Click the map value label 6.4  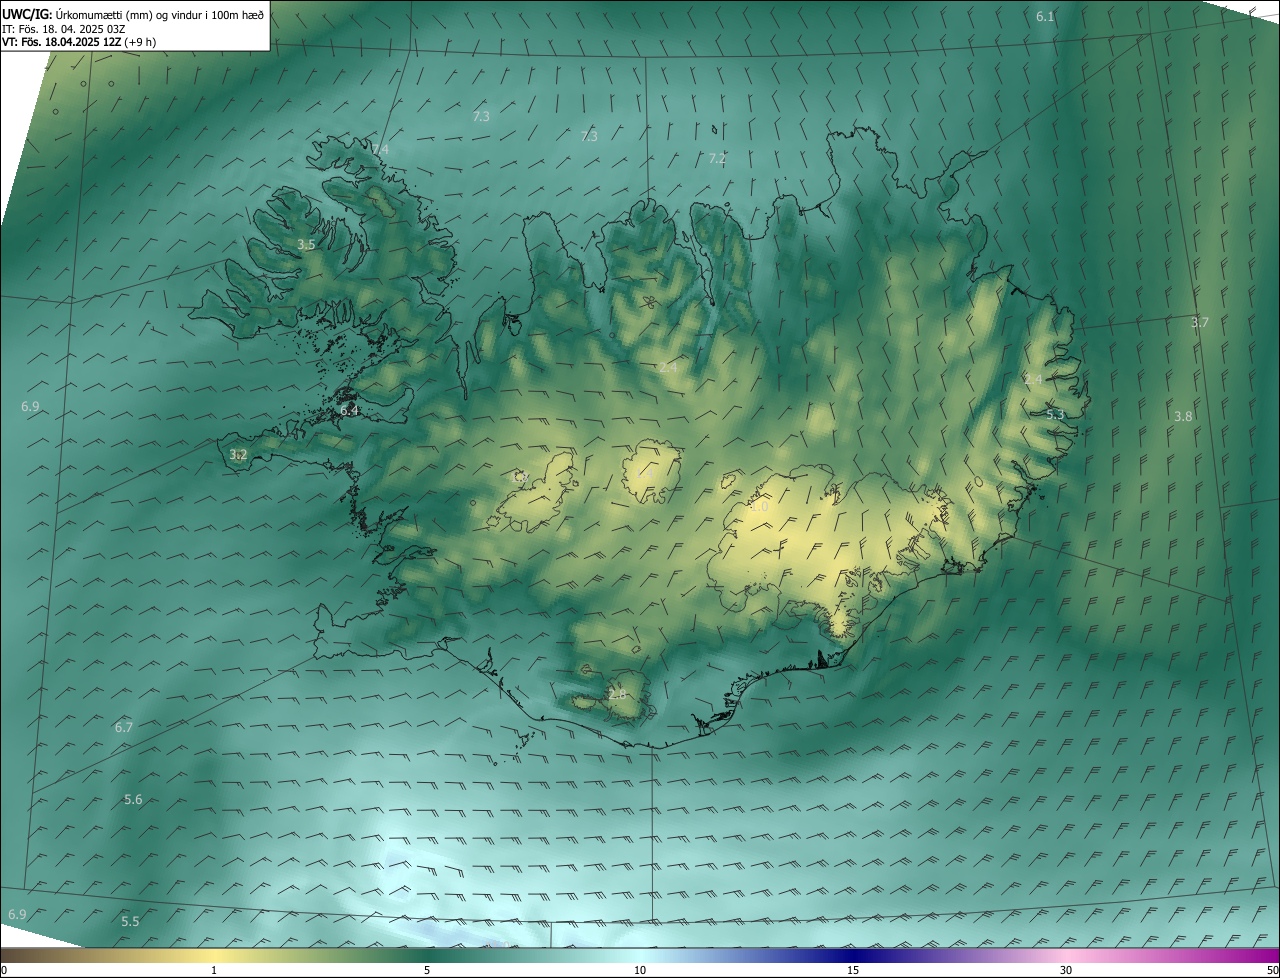[349, 411]
